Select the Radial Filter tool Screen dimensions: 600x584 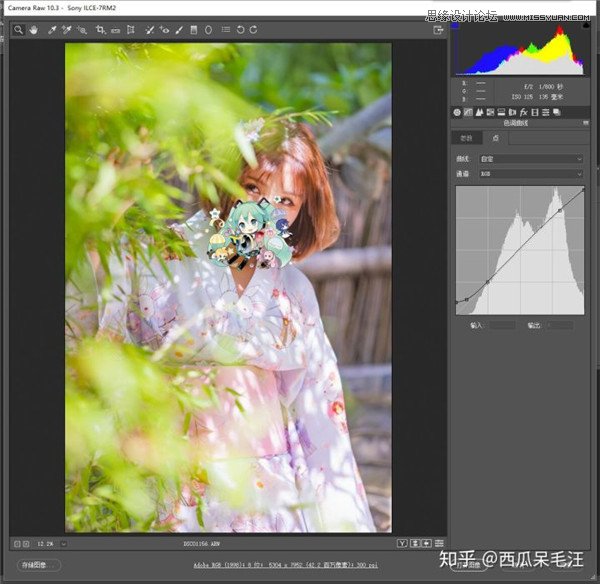(x=208, y=30)
